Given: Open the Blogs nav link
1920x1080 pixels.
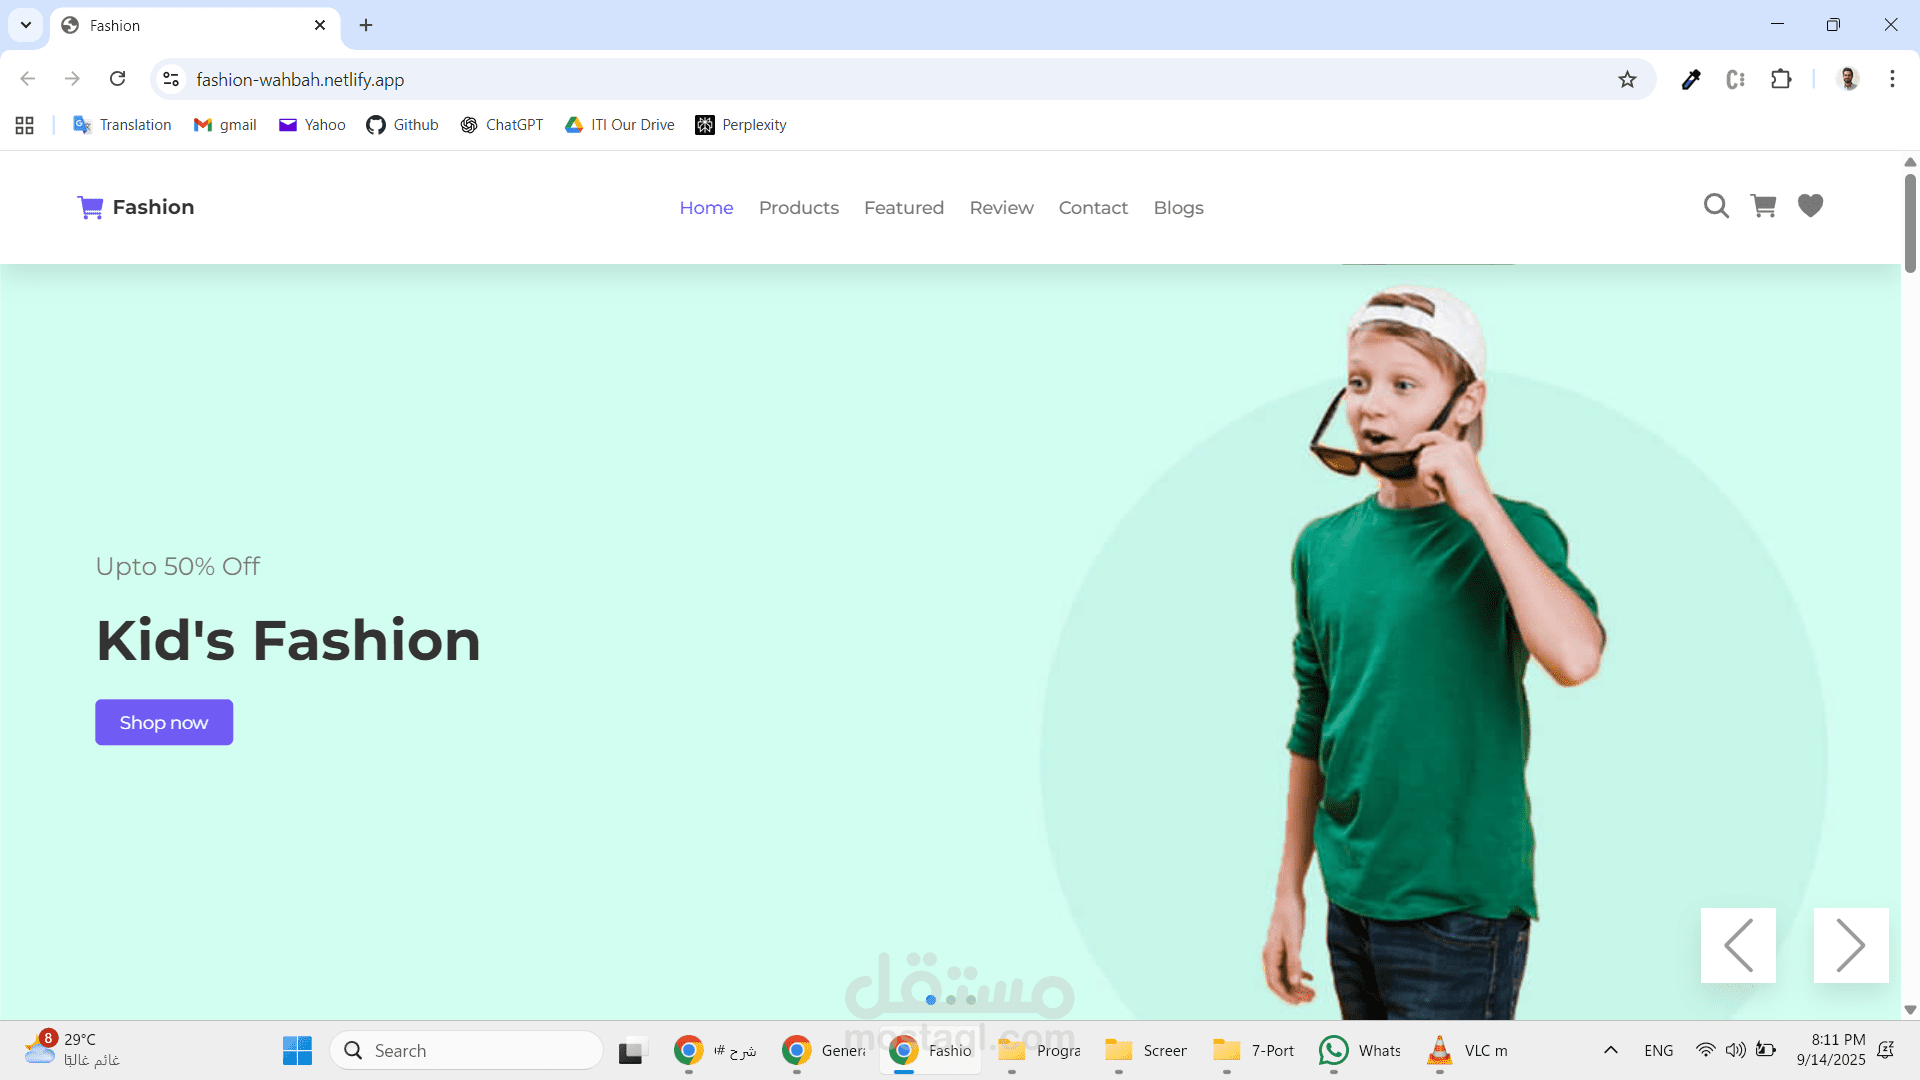Looking at the screenshot, I should 1178,208.
